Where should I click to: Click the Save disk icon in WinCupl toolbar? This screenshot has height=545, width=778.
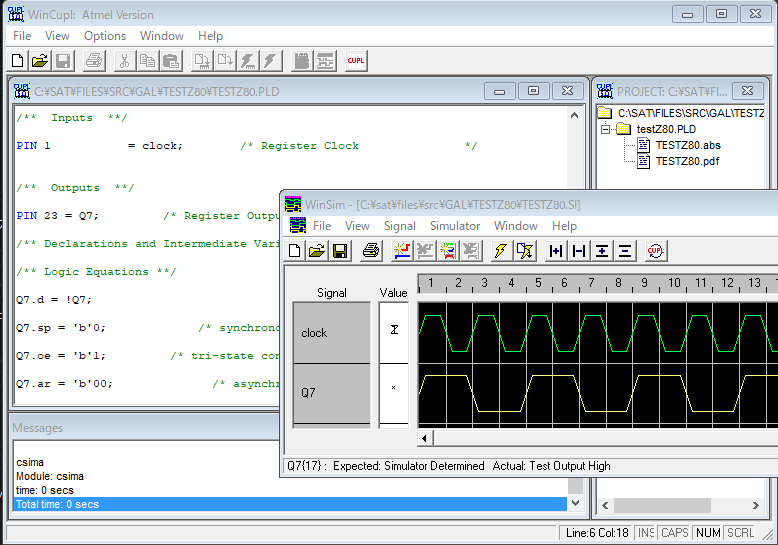pyautogui.click(x=63, y=61)
